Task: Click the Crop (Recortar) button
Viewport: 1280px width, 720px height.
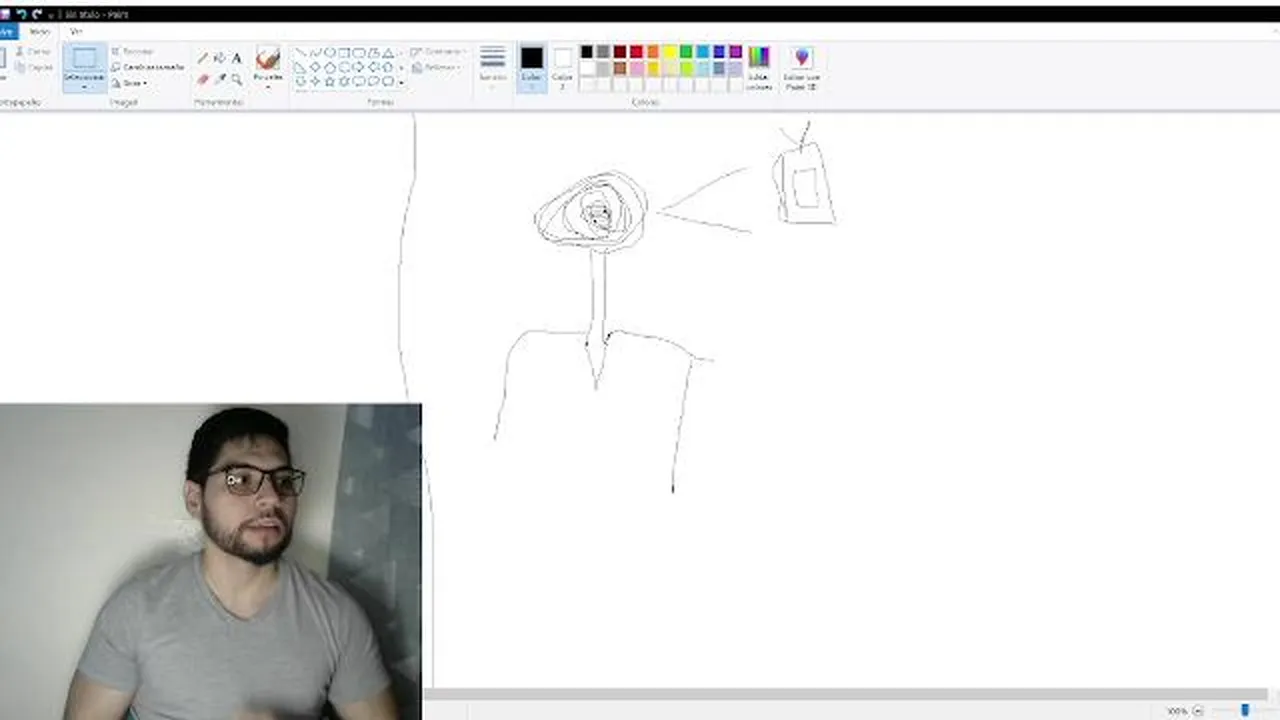Action: [x=132, y=51]
